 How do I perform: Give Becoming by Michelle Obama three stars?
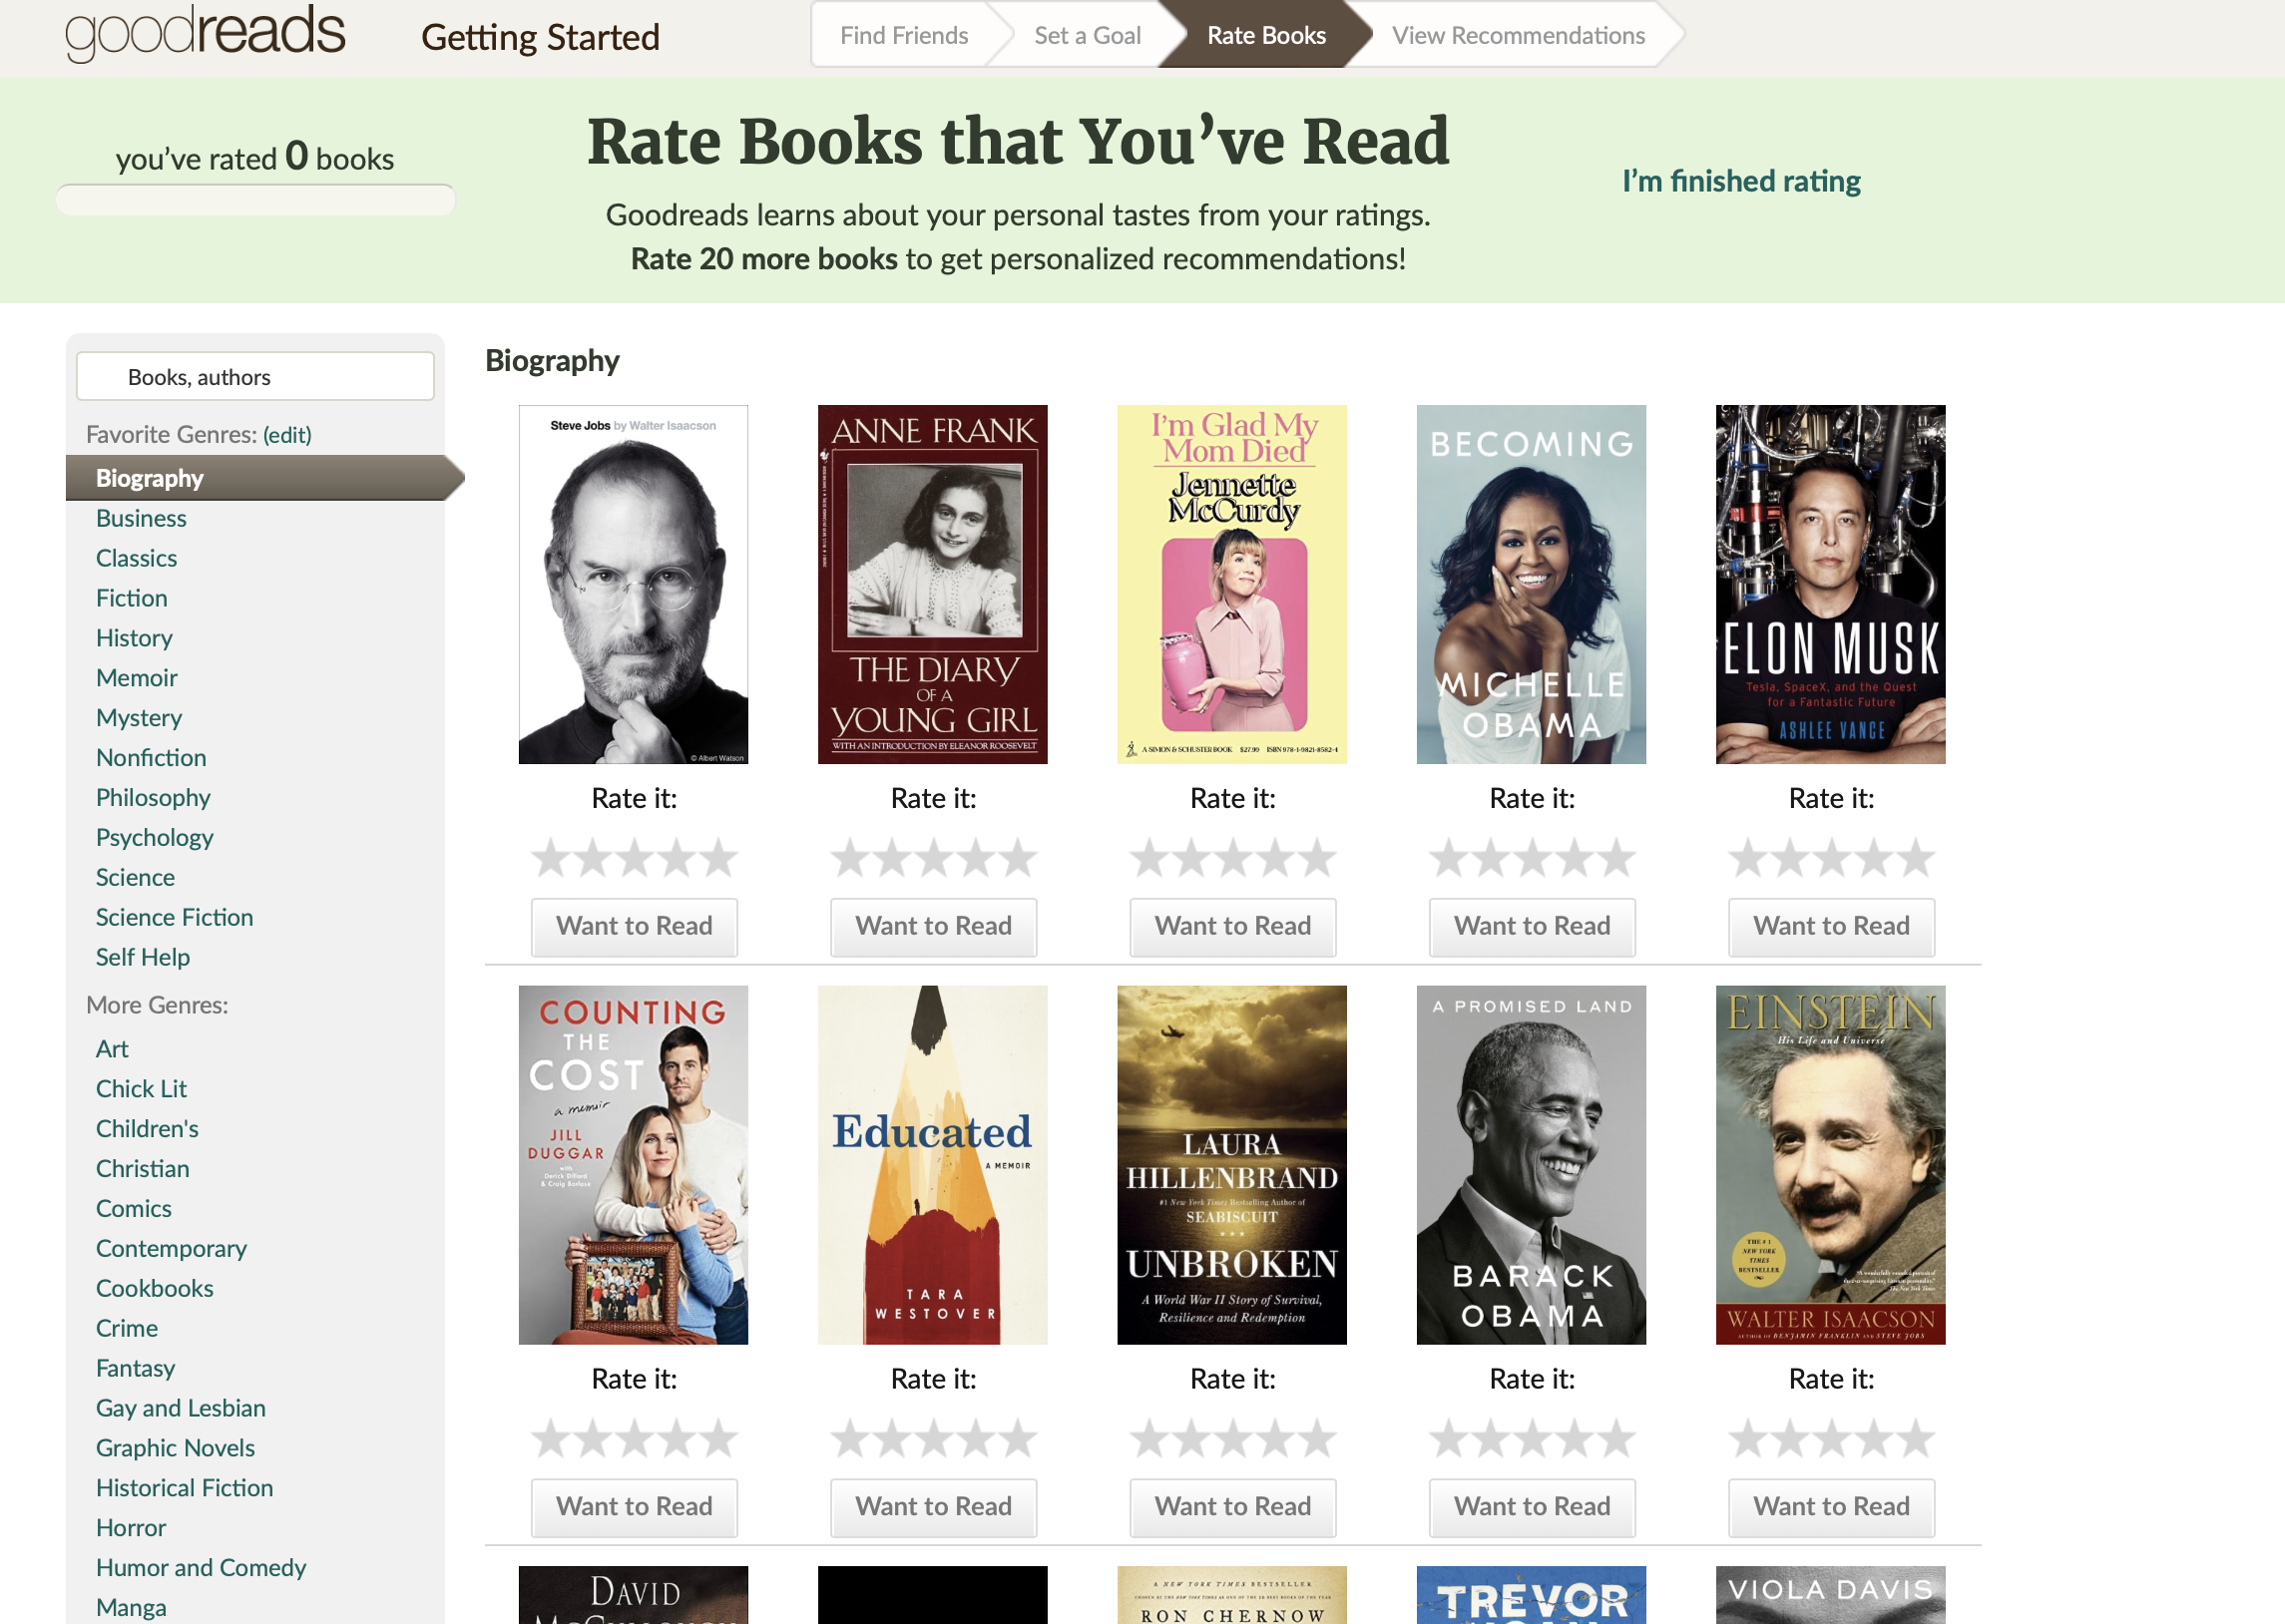coord(1532,858)
